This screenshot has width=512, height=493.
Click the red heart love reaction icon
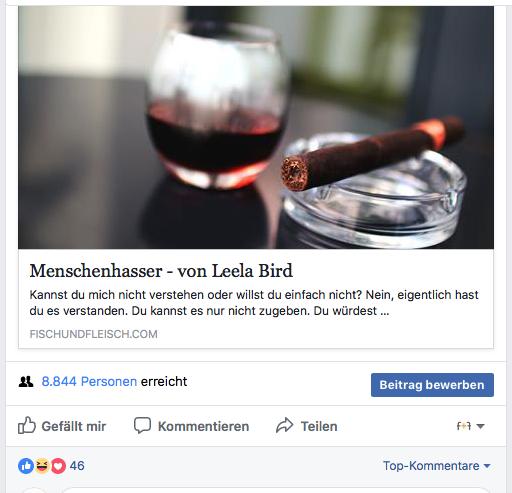click(58, 466)
